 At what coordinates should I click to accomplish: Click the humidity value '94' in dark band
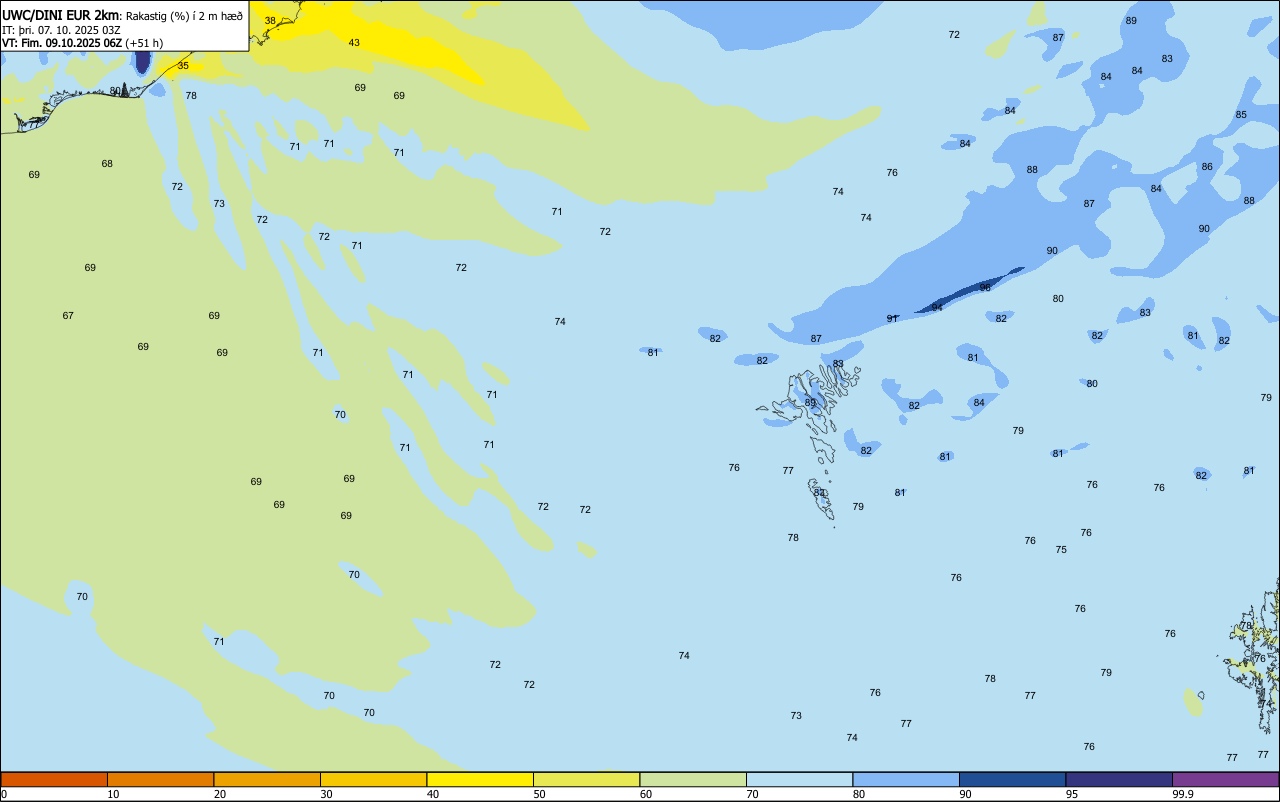tap(937, 306)
